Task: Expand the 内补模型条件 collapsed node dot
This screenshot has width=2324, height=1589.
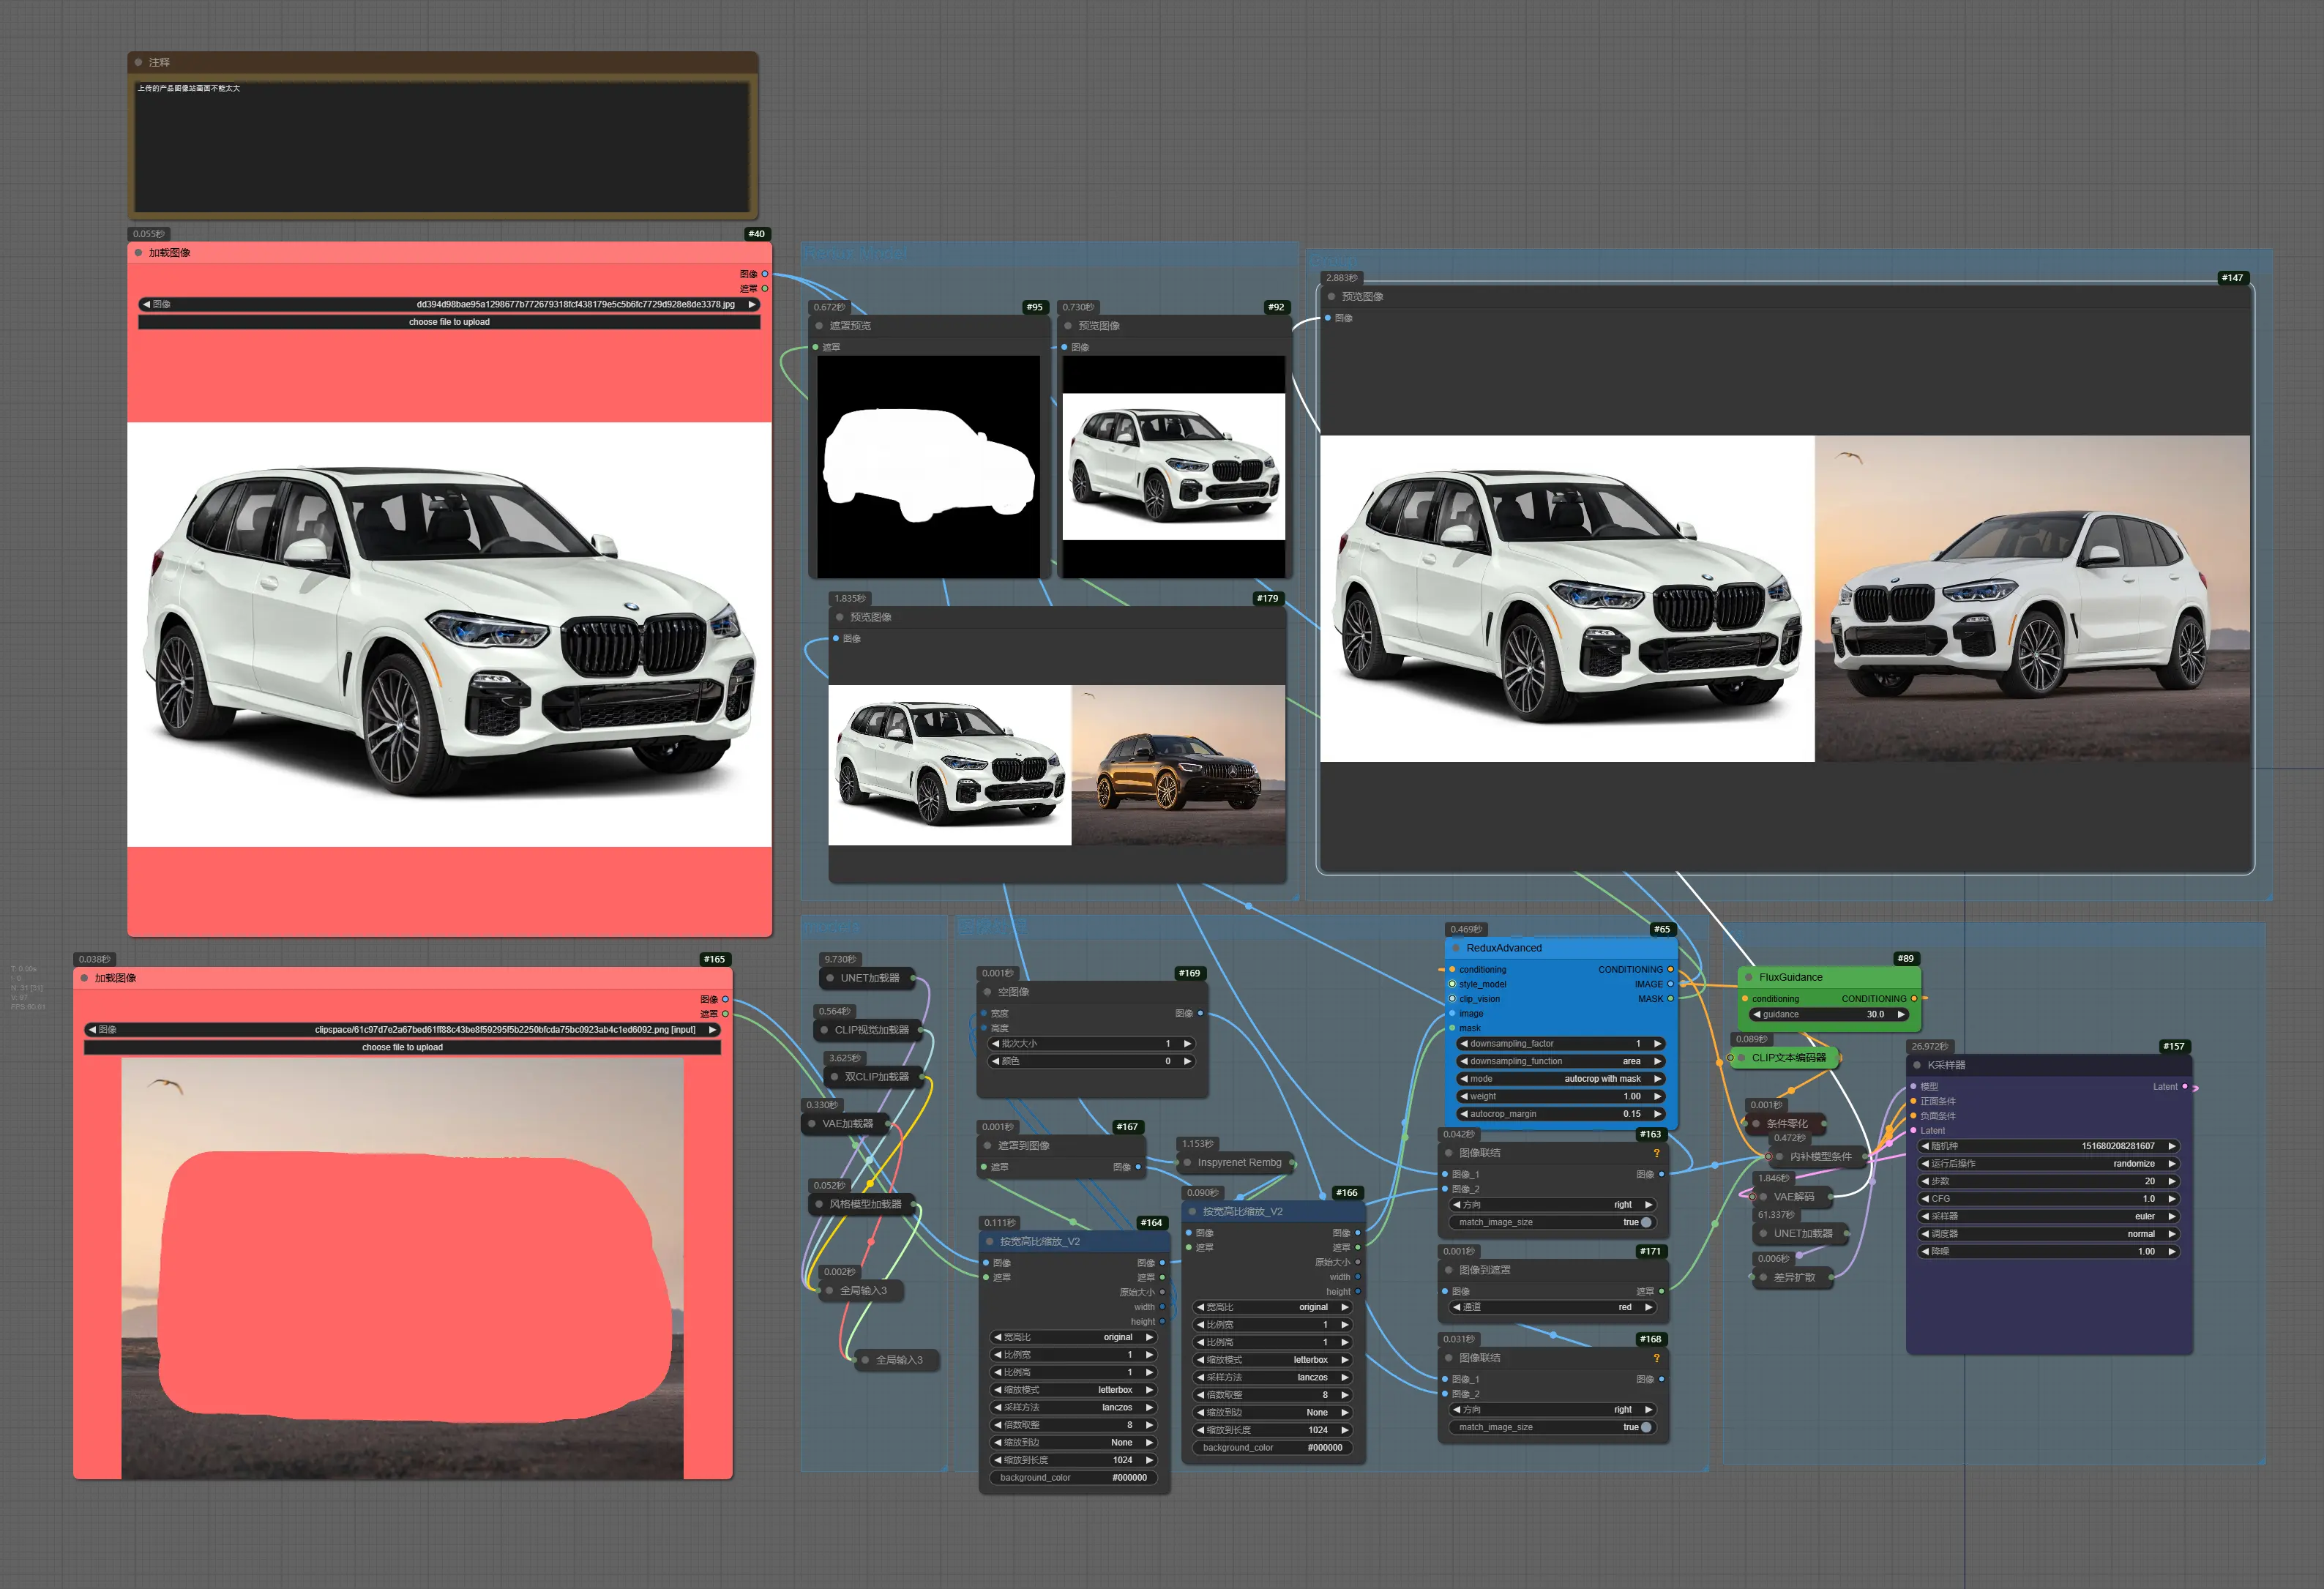Action: point(1779,1157)
